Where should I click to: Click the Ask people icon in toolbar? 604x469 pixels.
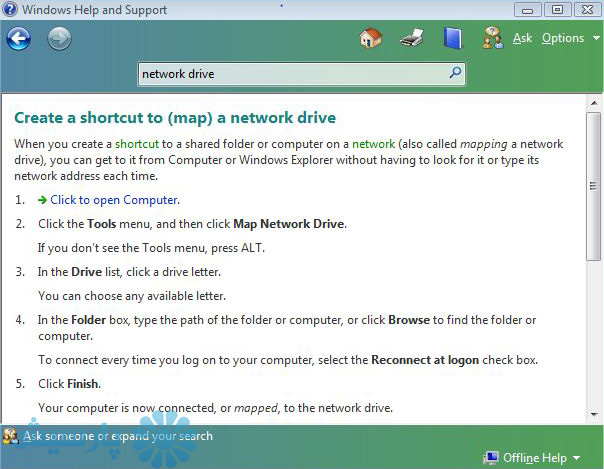tap(493, 38)
